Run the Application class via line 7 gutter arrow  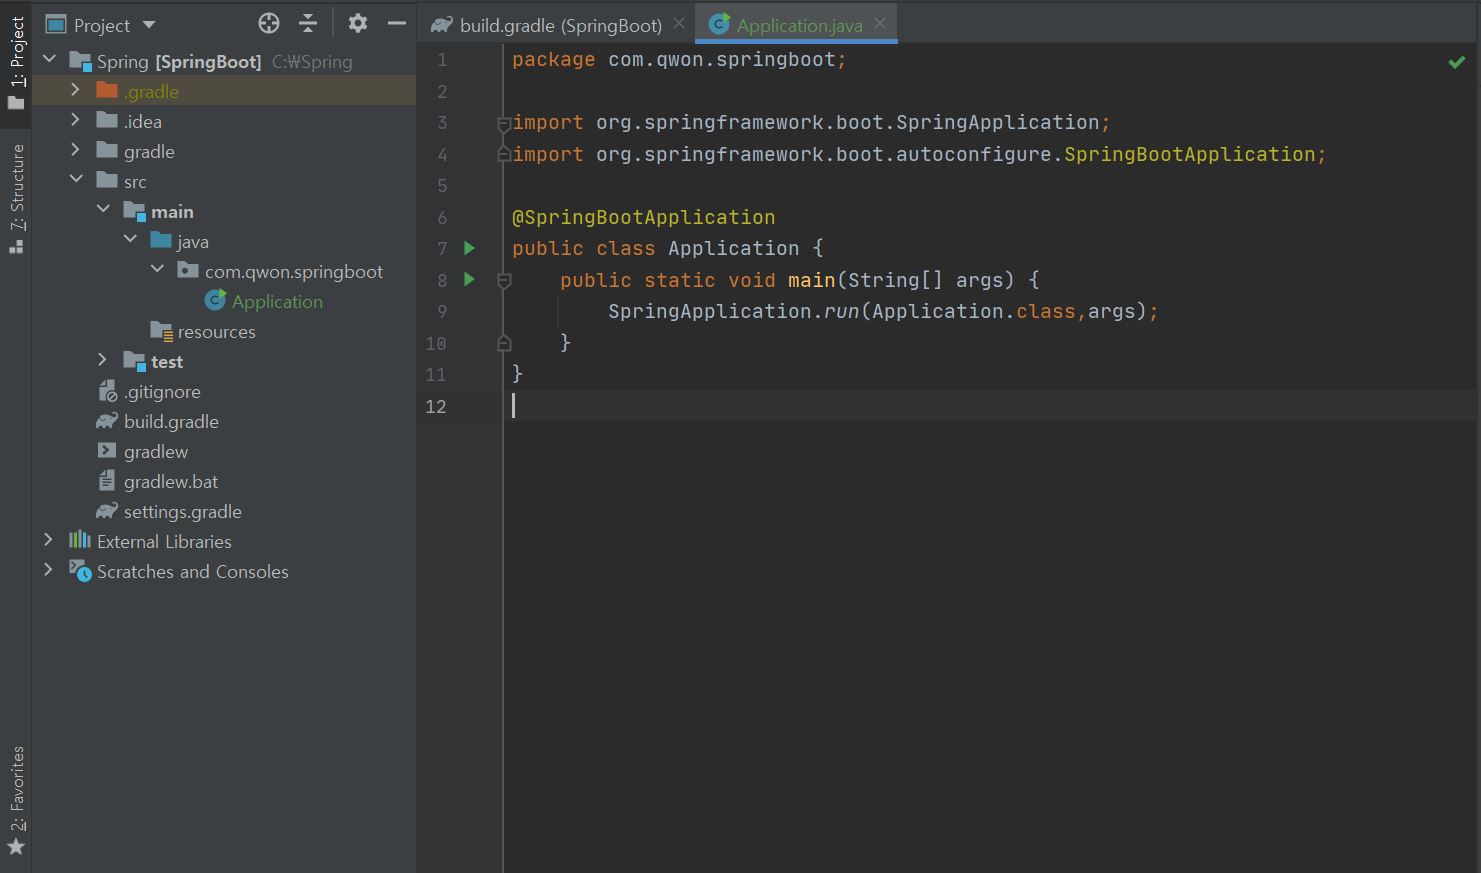coord(469,248)
